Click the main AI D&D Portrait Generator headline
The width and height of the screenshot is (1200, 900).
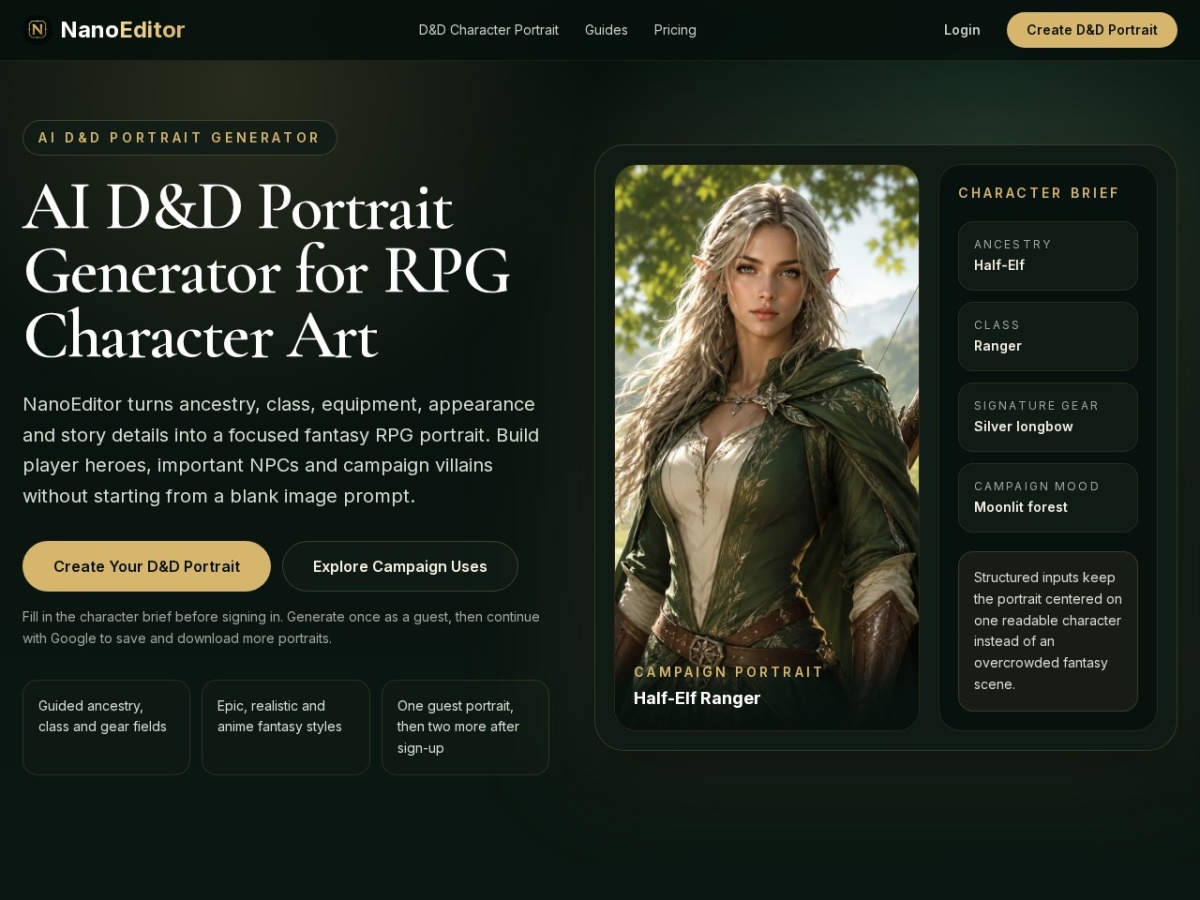coord(267,271)
